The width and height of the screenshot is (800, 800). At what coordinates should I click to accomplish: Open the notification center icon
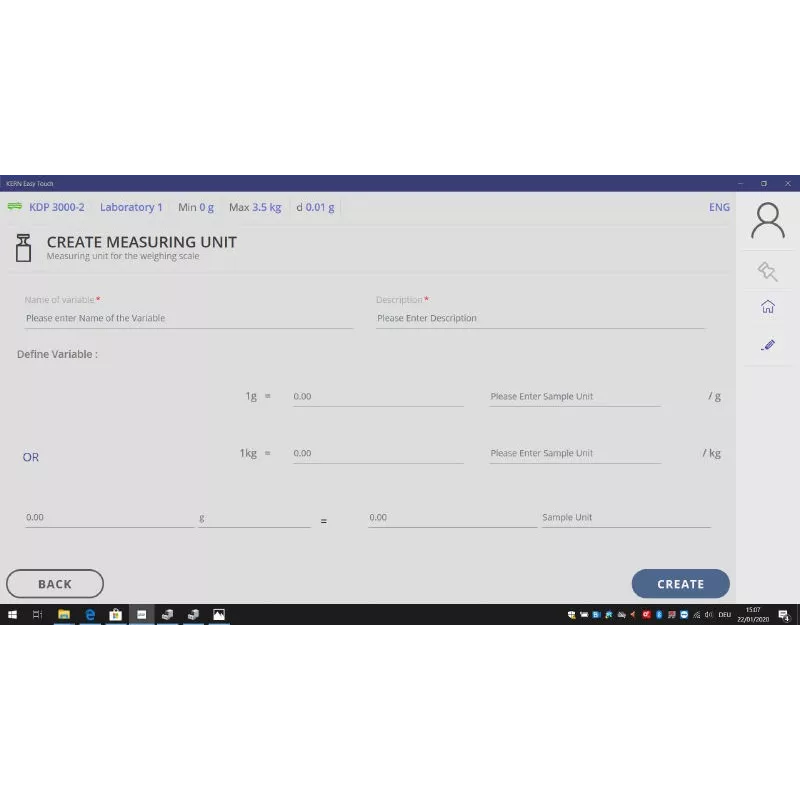coord(784,615)
